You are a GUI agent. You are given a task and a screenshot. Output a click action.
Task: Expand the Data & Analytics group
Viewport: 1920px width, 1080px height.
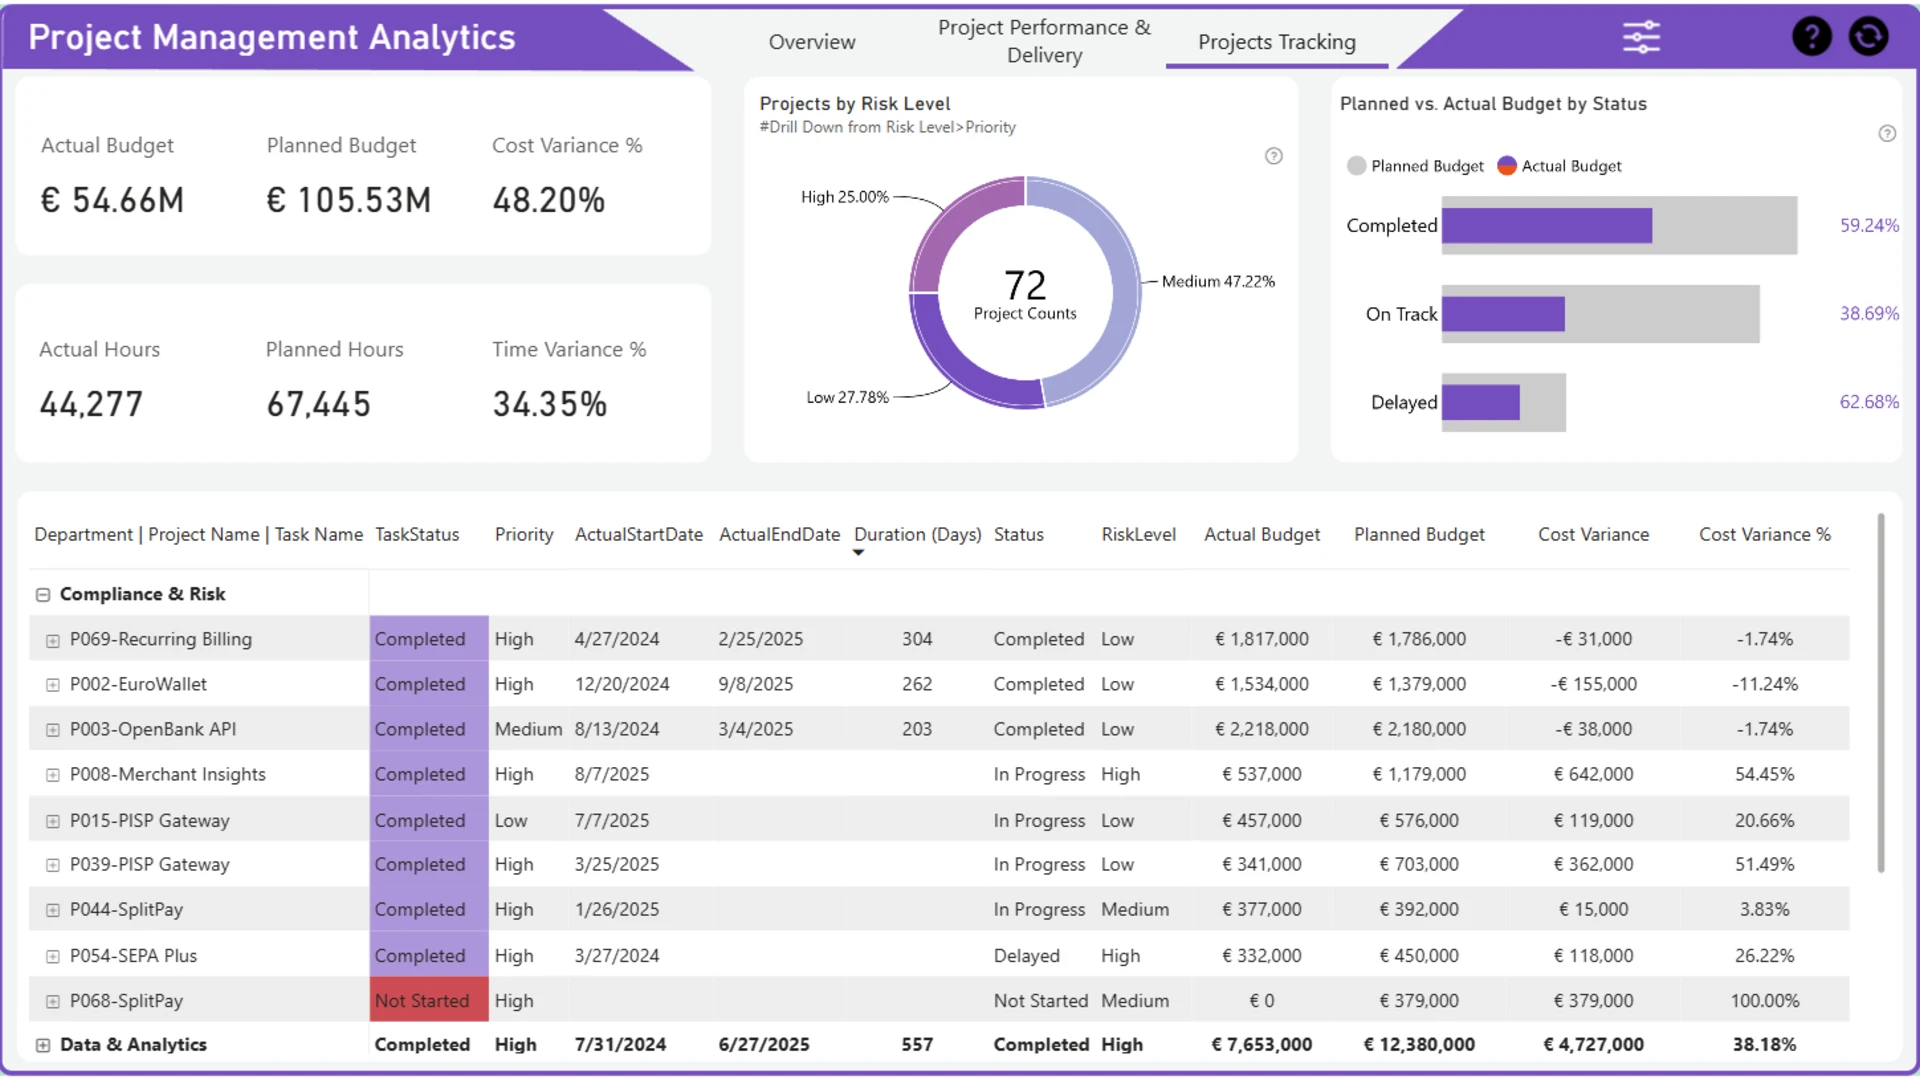pyautogui.click(x=43, y=1045)
